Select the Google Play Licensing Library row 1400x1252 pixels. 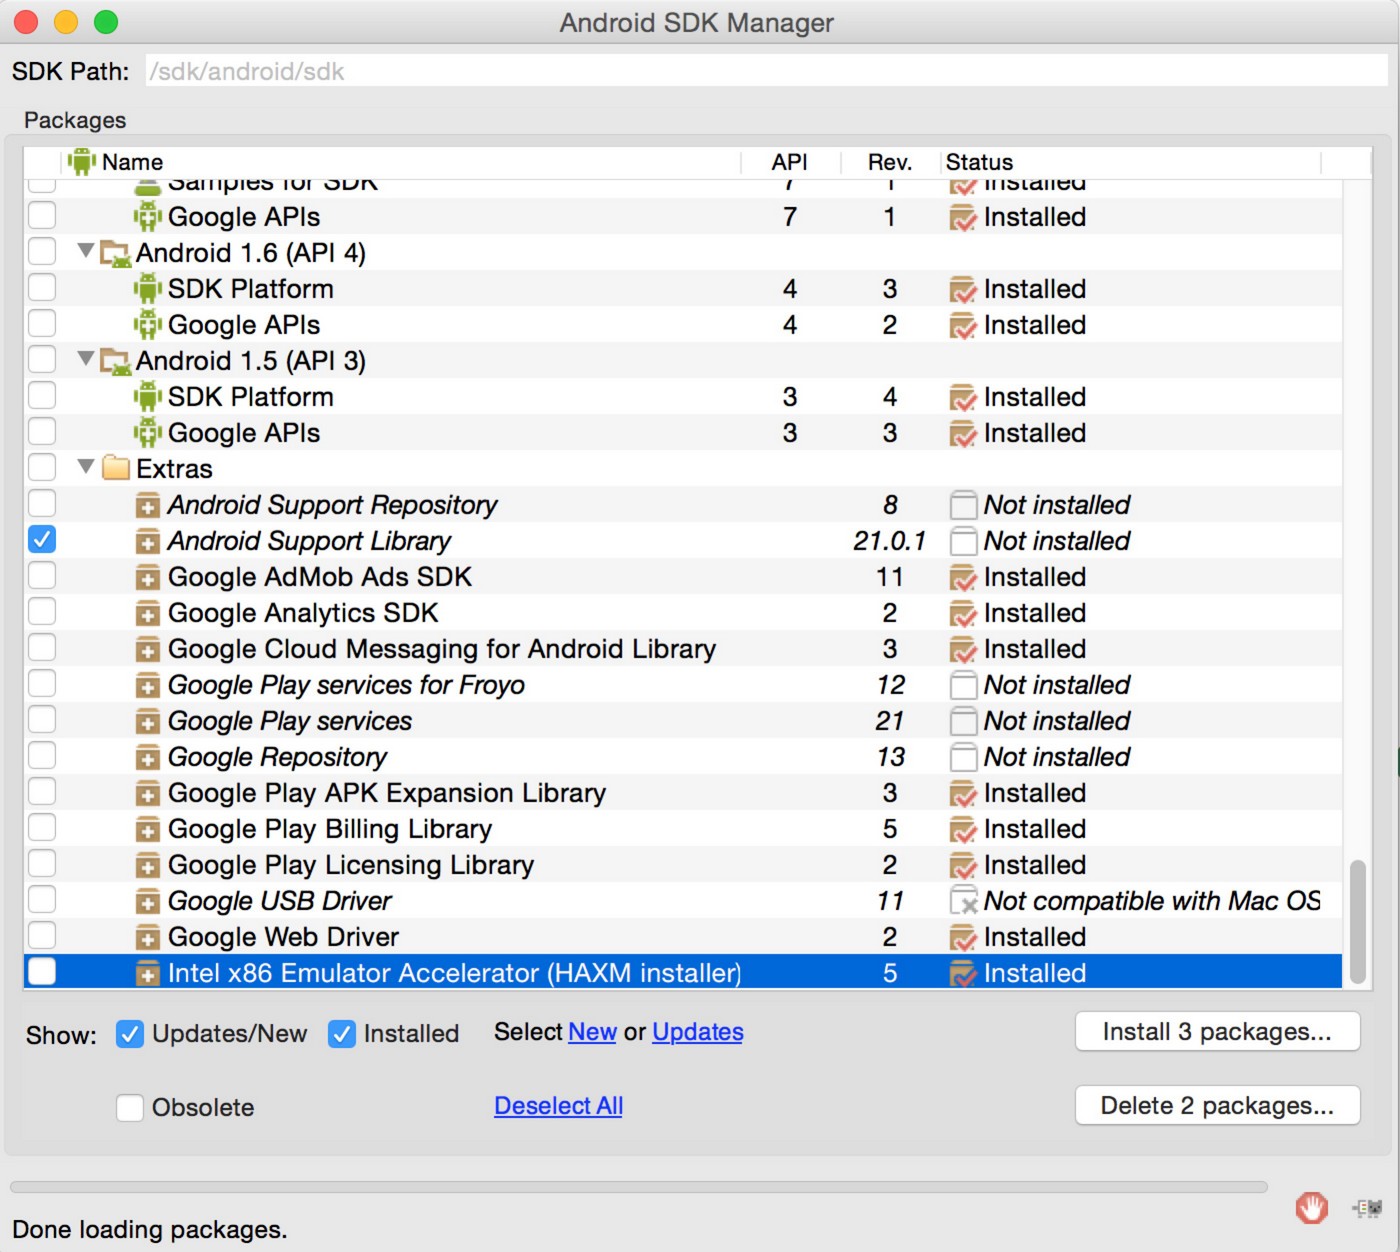click(683, 865)
